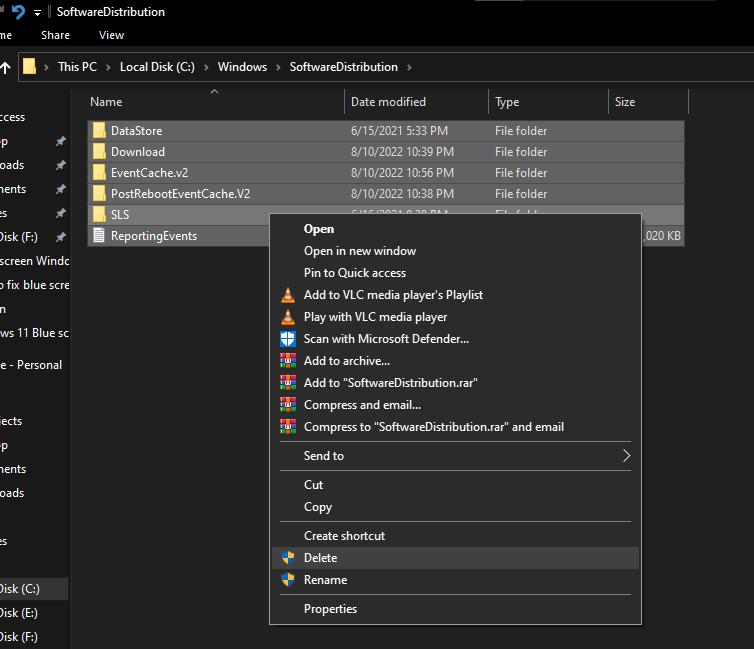
Task: Navigate up using the Up arrow button
Action: click(x=5, y=68)
